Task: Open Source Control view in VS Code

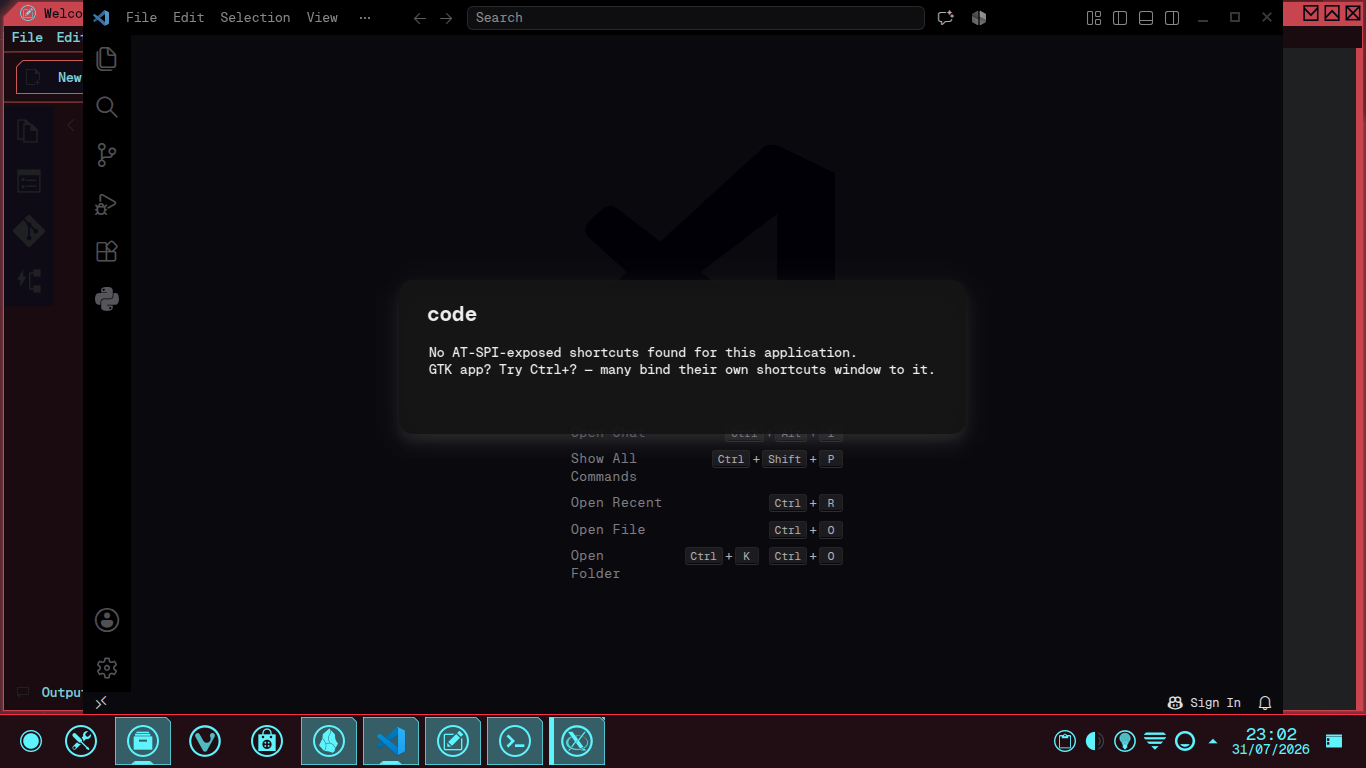Action: pyautogui.click(x=107, y=155)
